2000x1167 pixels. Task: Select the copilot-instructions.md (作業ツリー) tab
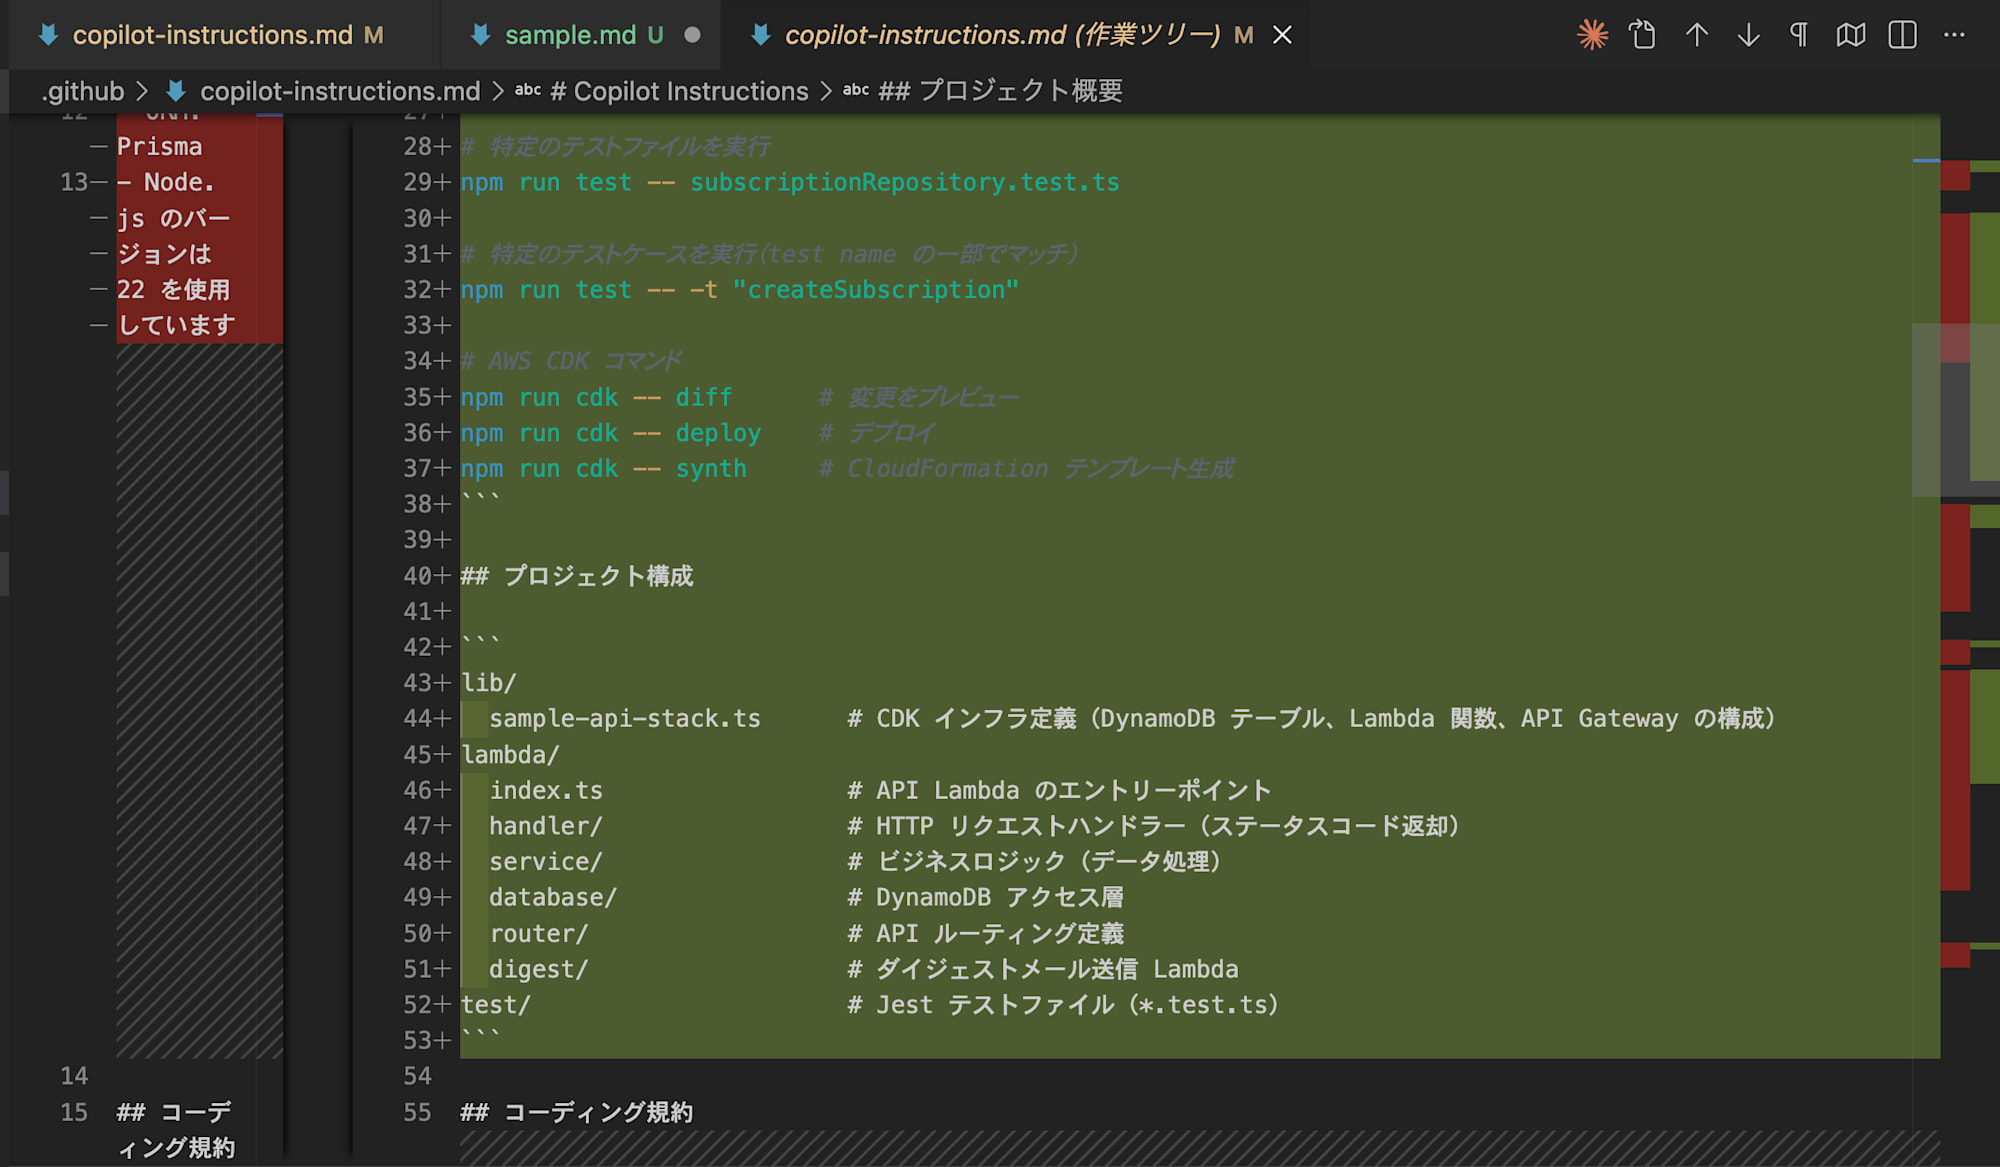click(x=1003, y=35)
